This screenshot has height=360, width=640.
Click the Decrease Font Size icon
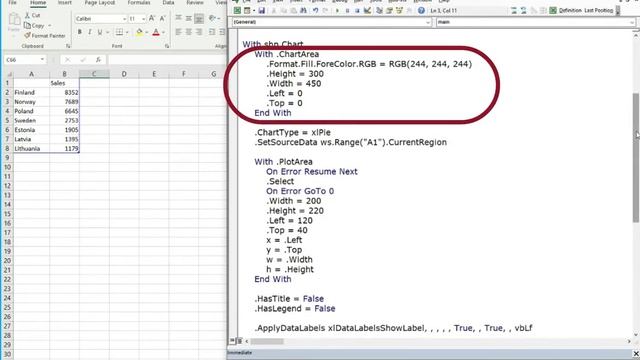coord(162,18)
